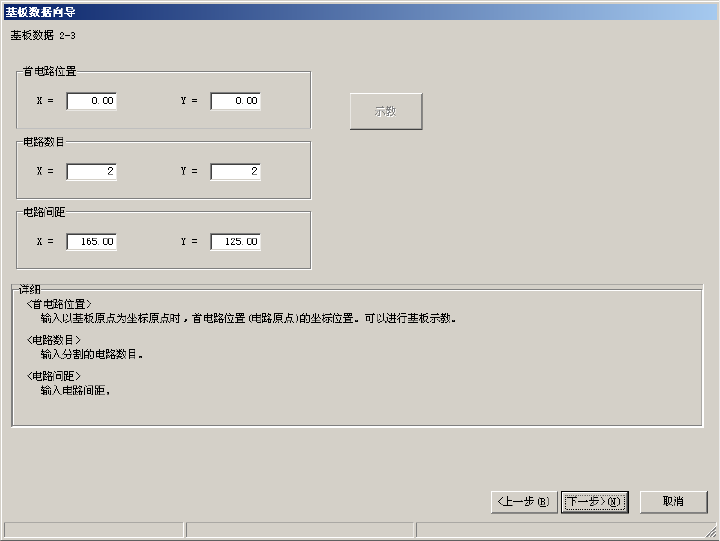Viewport: 720px width, 541px height.
Task: Click the resize grip at window corner
Action: (711, 531)
